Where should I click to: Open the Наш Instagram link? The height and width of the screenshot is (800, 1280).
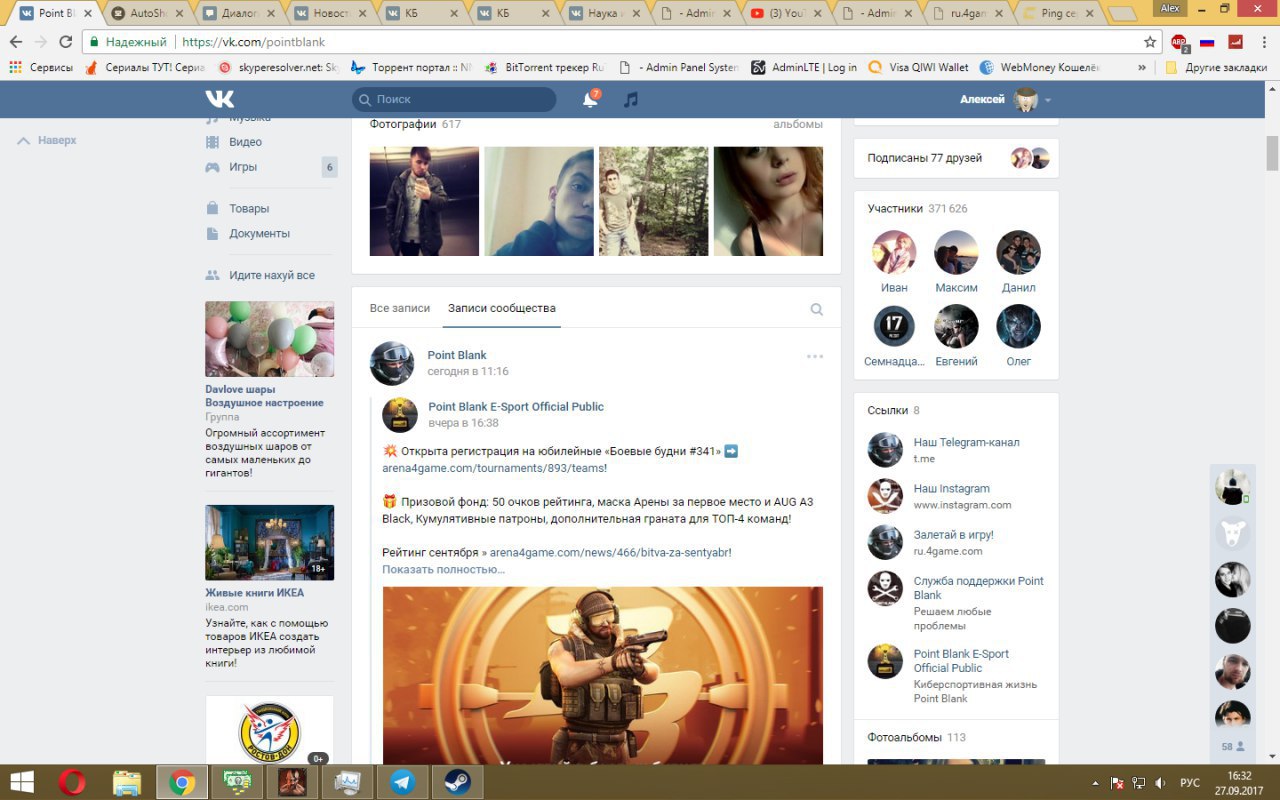click(952, 489)
